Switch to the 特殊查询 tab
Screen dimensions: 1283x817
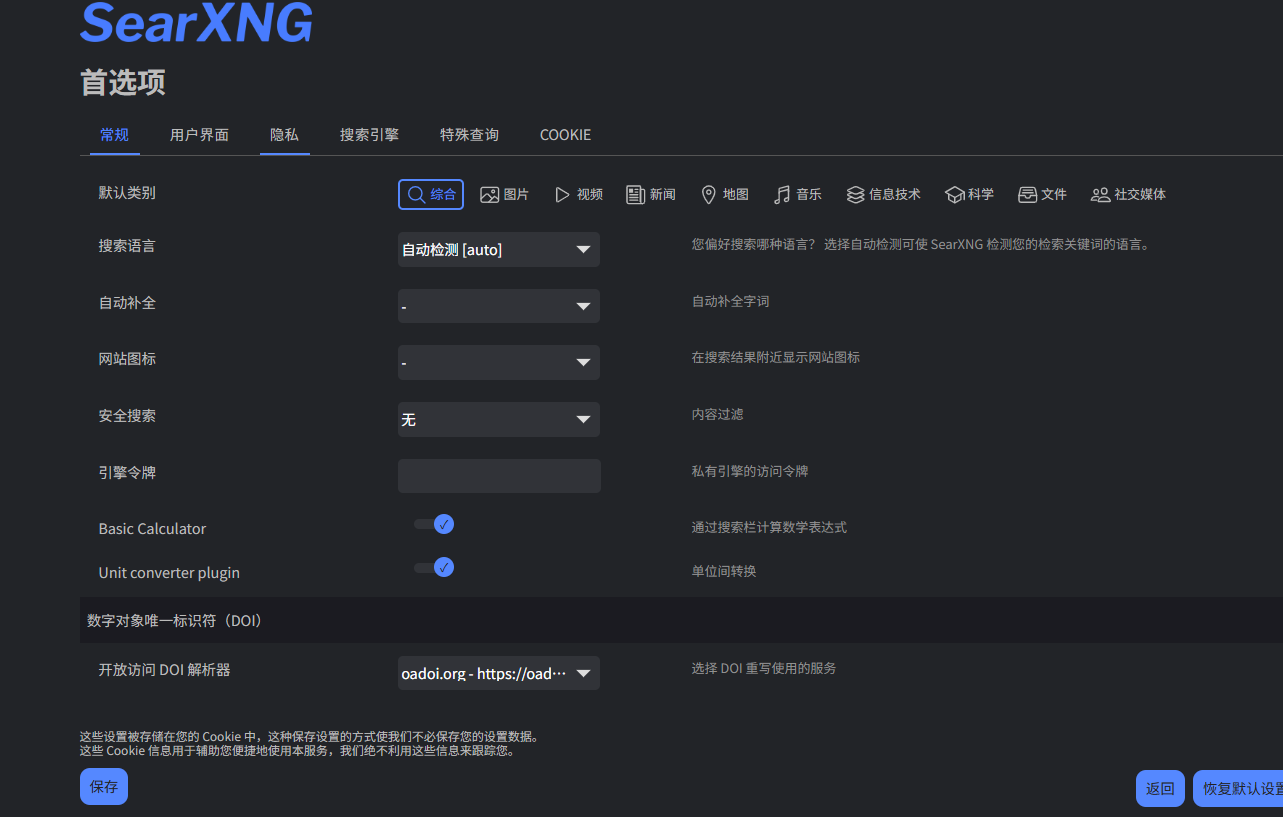[470, 135]
